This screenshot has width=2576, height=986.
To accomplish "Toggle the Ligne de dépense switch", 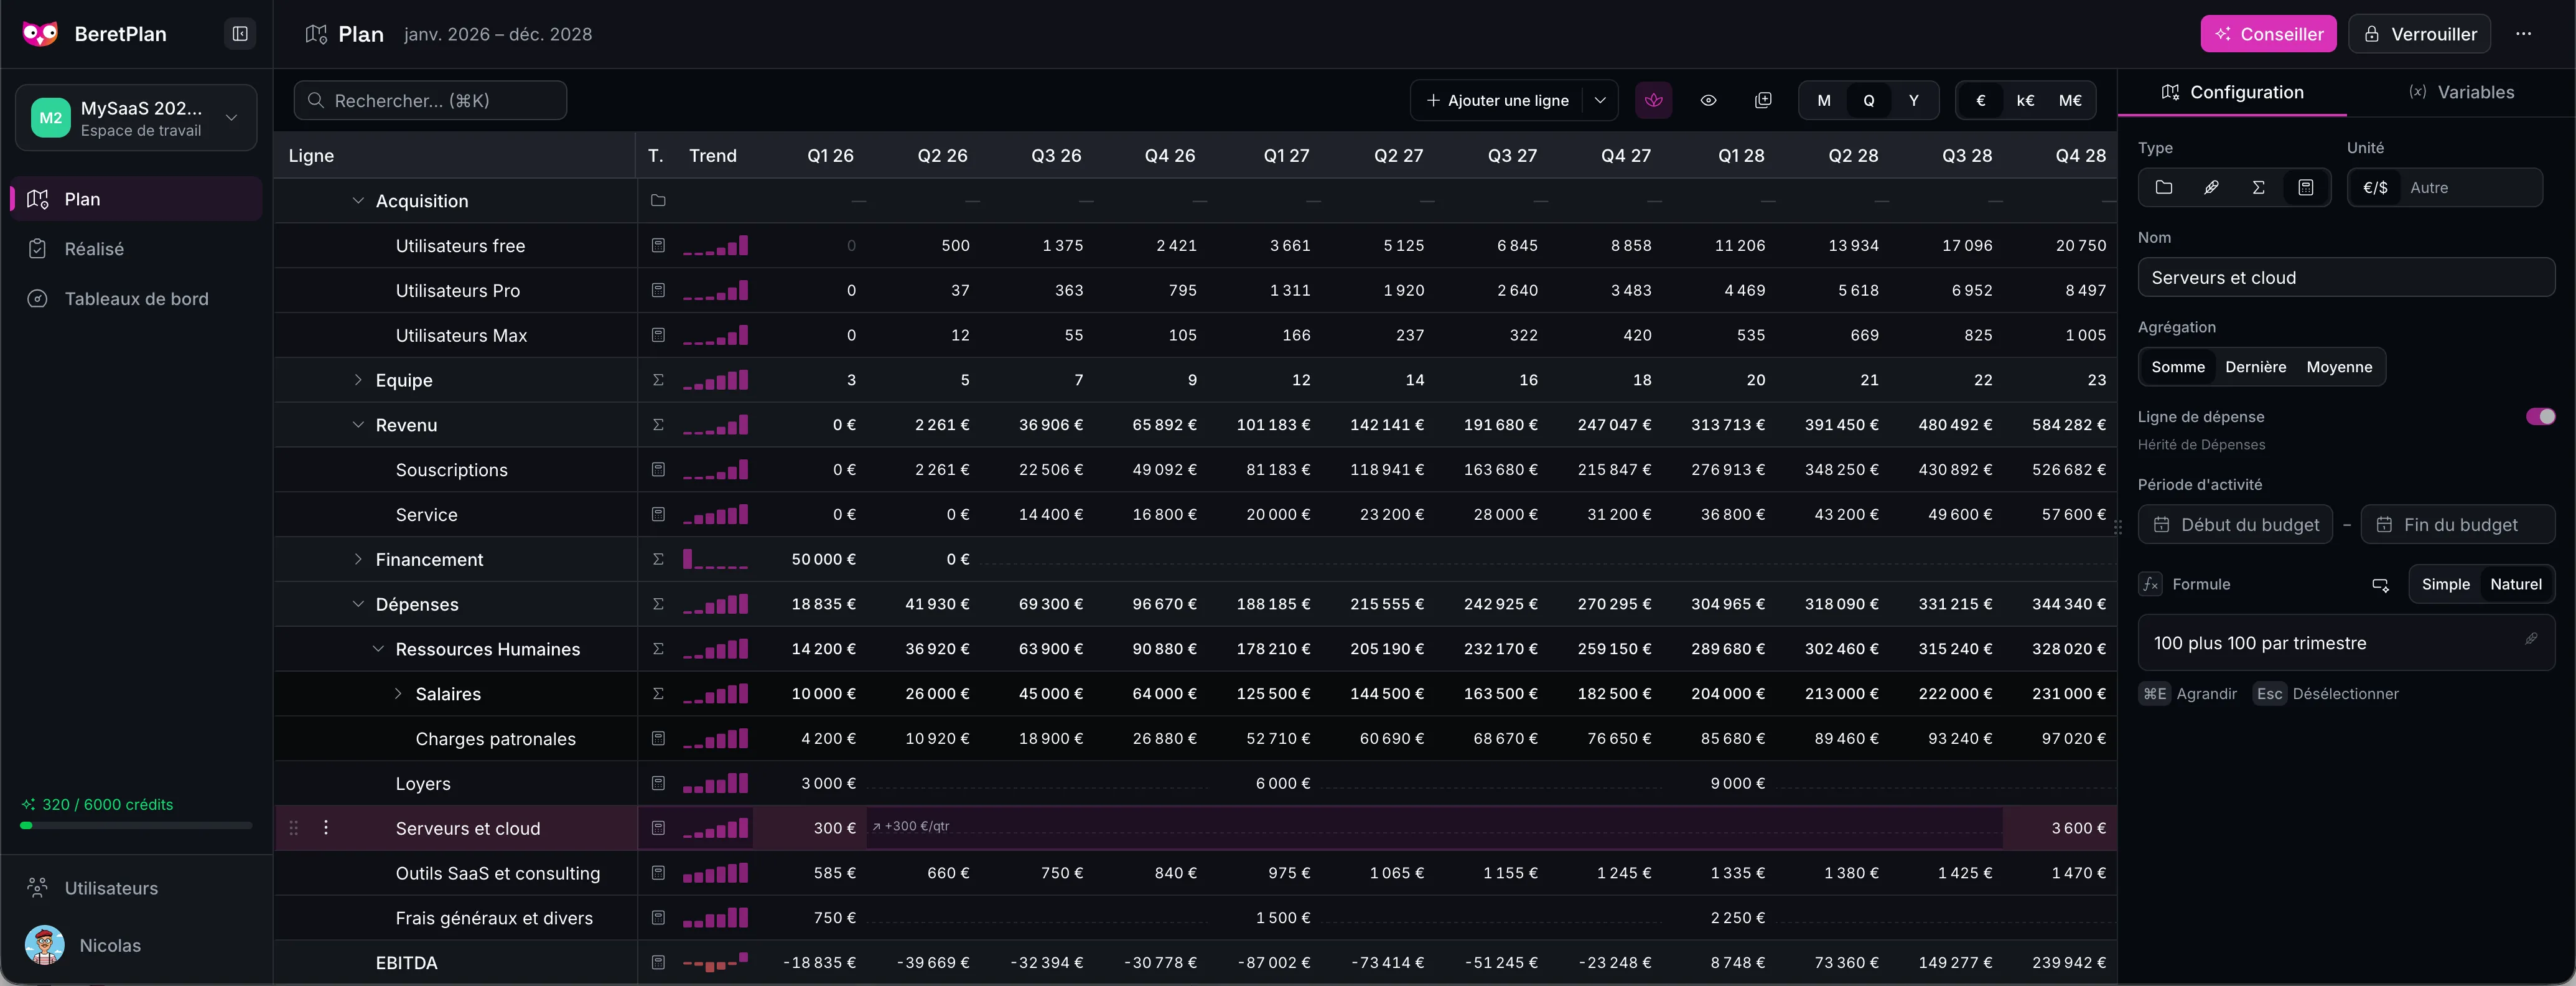I will point(2540,417).
